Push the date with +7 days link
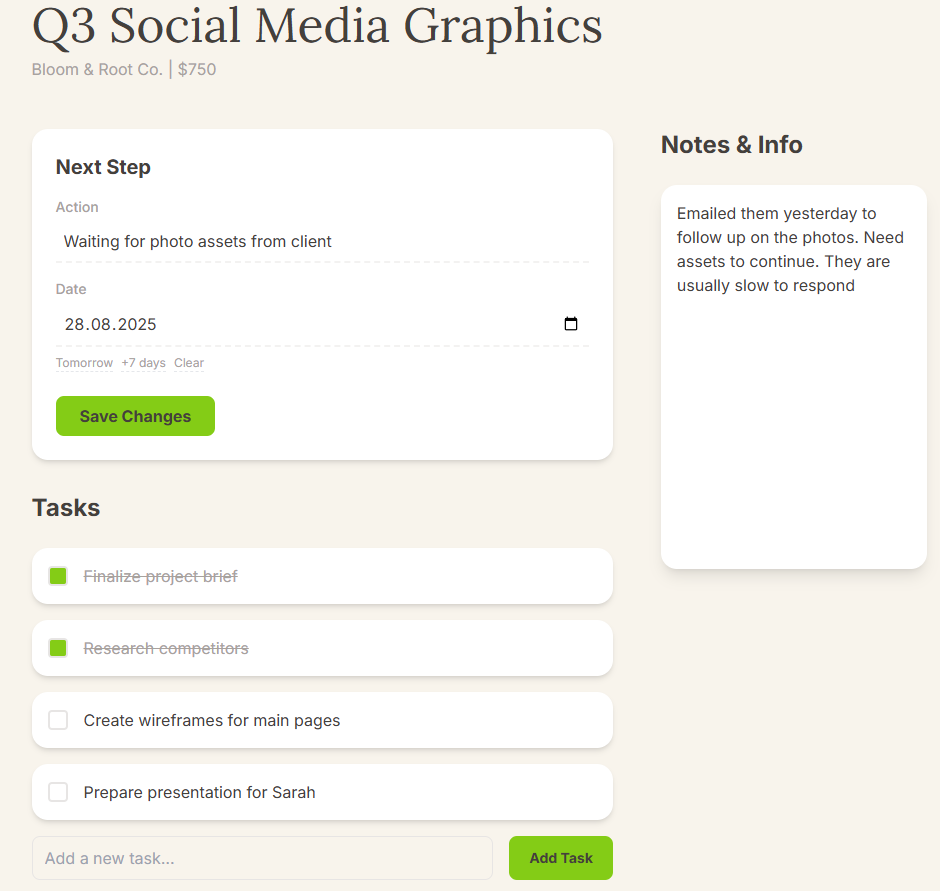 143,363
